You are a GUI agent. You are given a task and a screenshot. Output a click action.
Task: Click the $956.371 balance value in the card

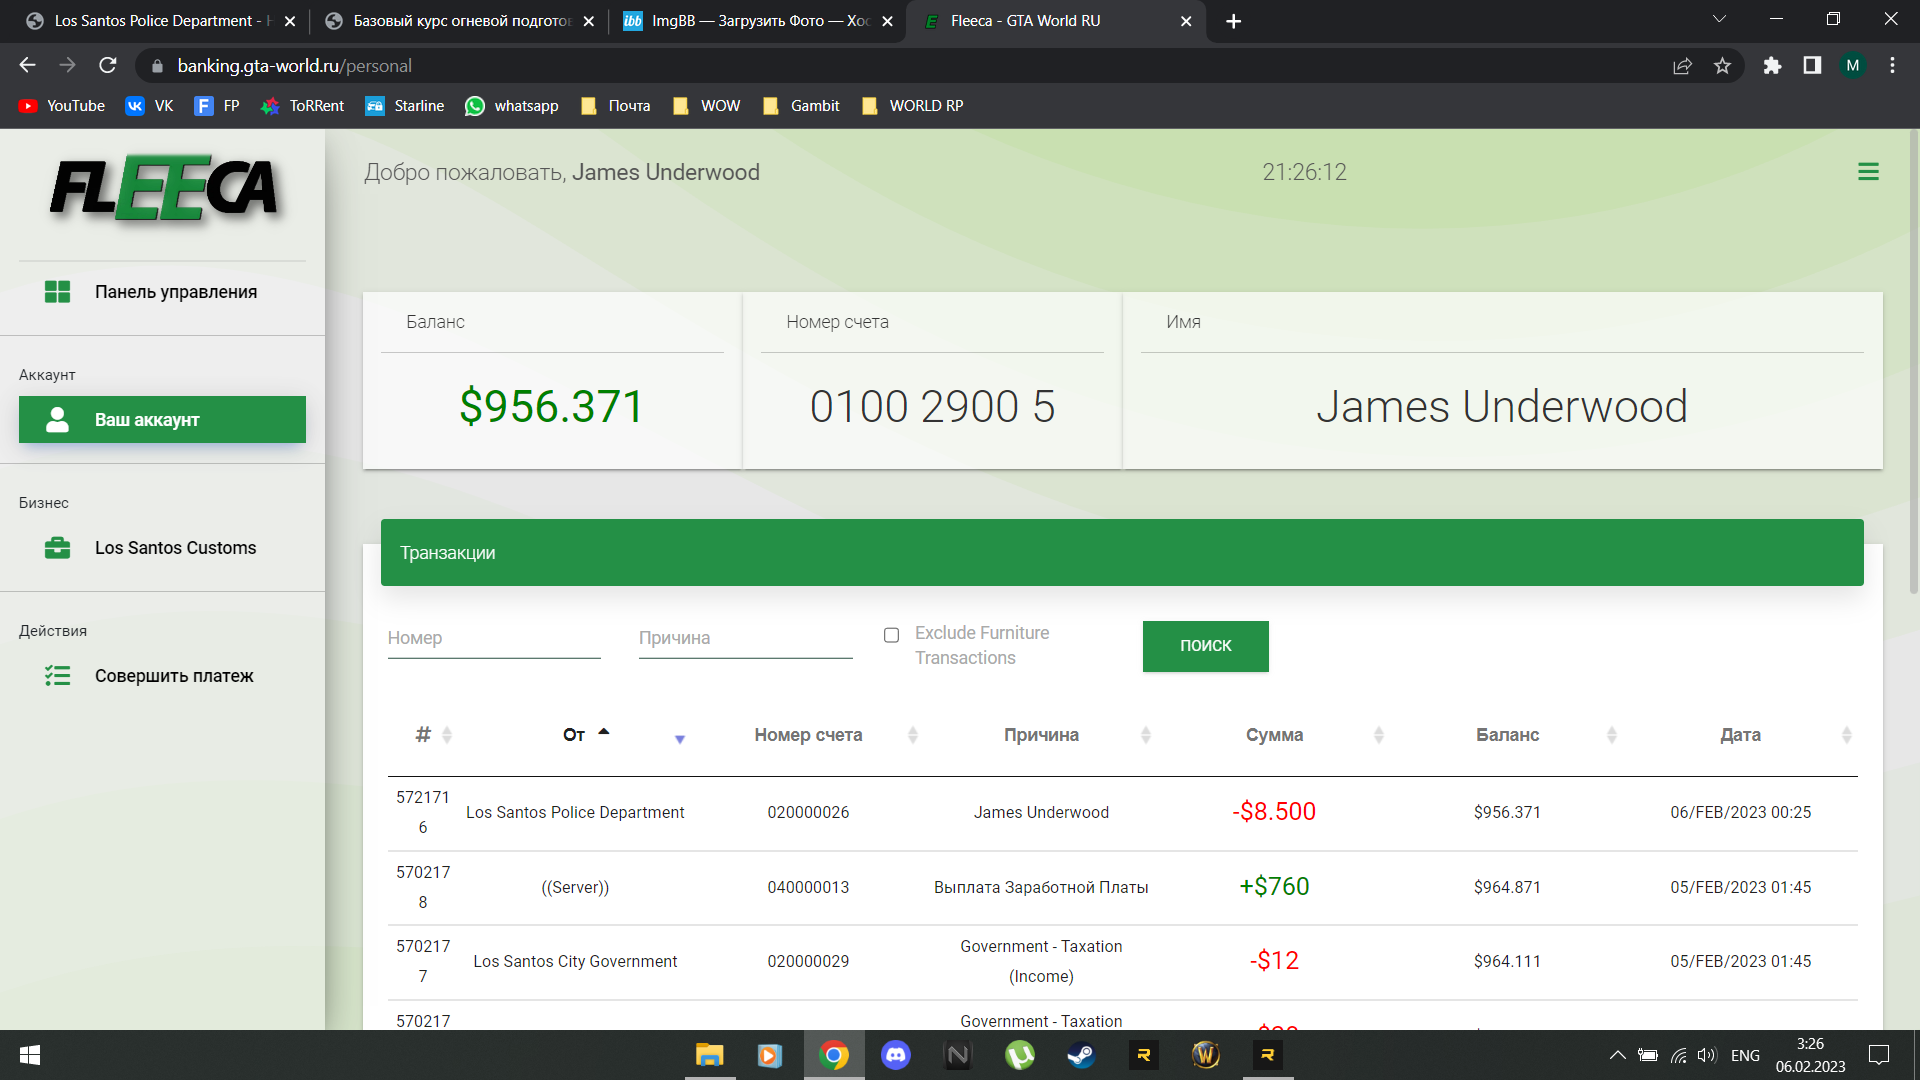552,407
